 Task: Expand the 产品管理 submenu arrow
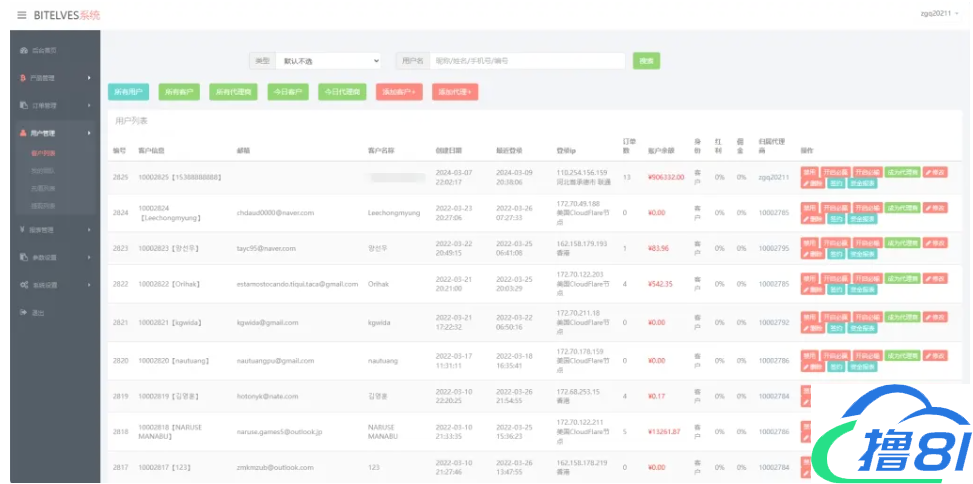pos(89,78)
